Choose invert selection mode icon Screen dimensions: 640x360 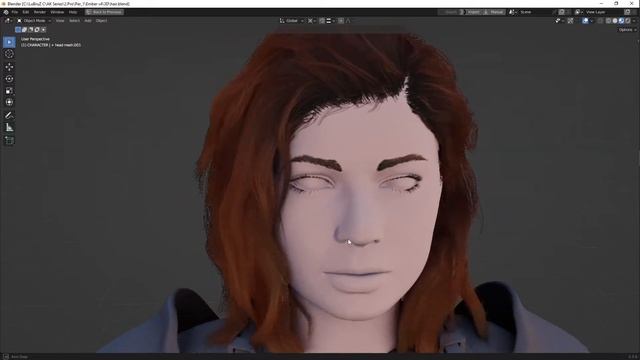37,29
